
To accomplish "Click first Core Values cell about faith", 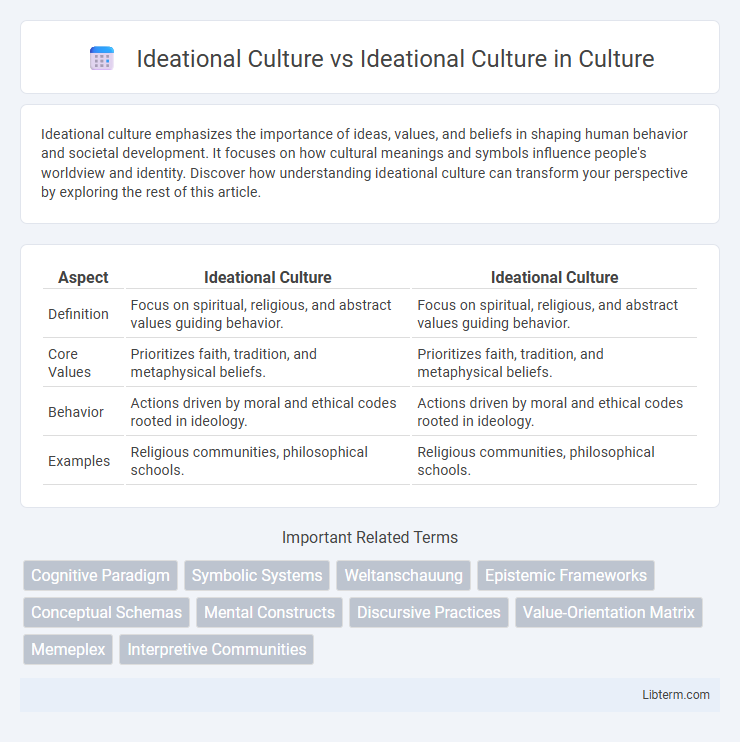I will click(x=268, y=363).
